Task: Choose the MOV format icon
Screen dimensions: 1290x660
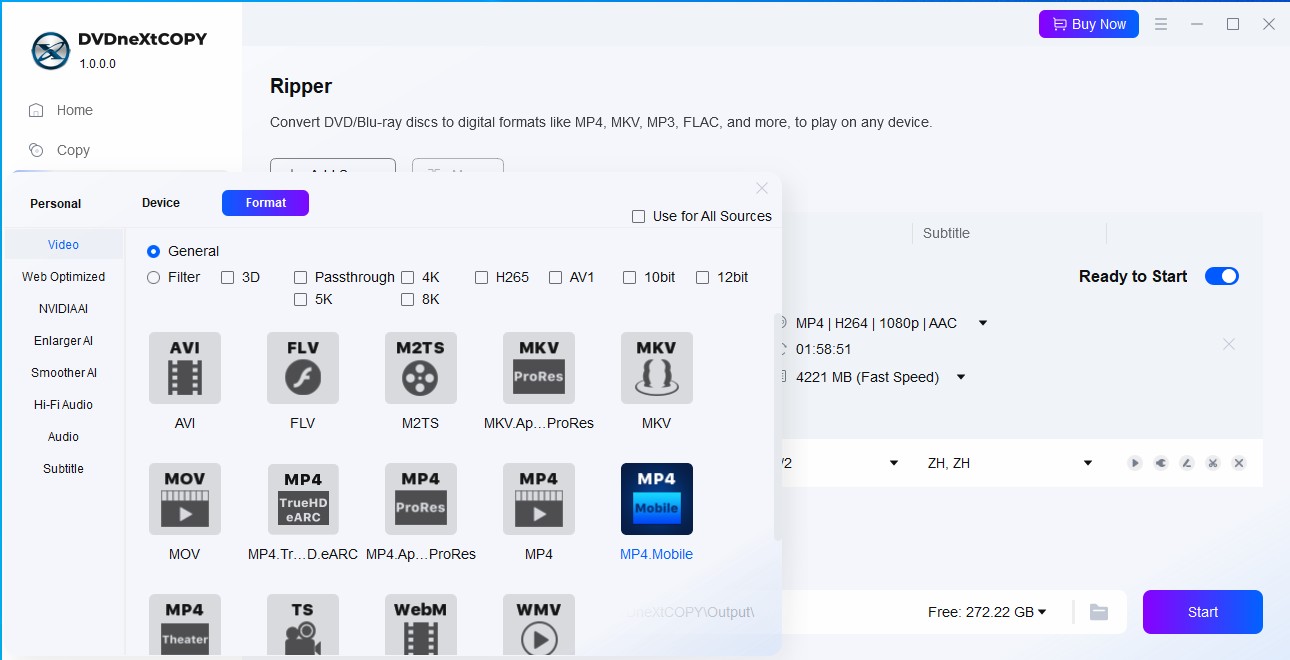Action: [x=184, y=499]
